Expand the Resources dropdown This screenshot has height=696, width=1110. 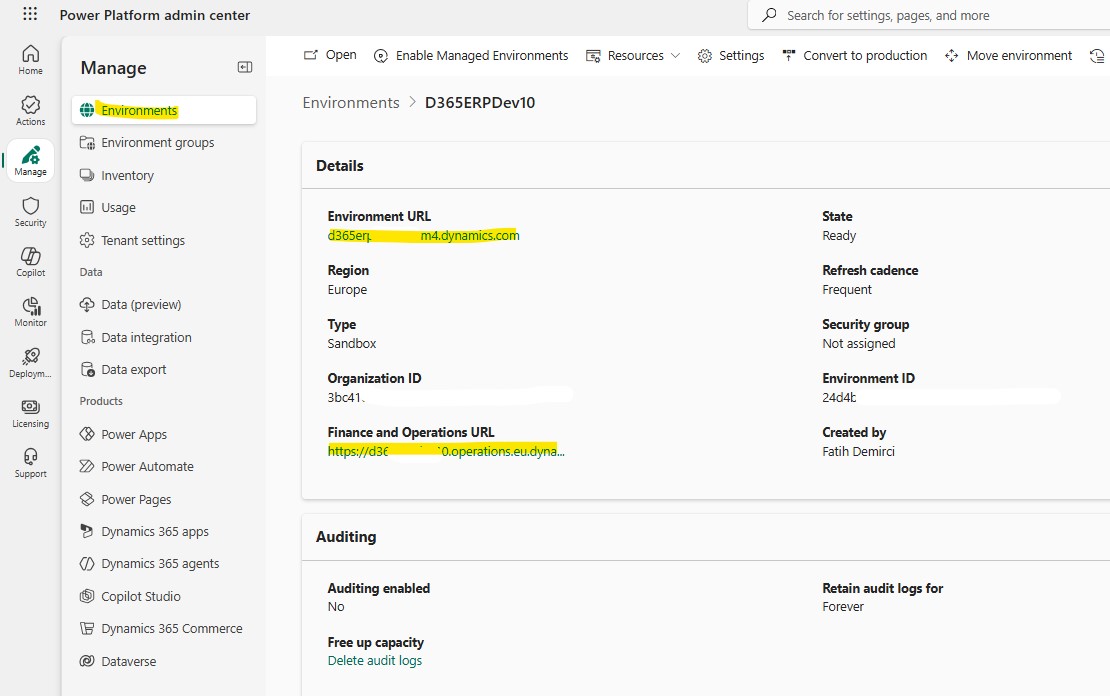633,55
